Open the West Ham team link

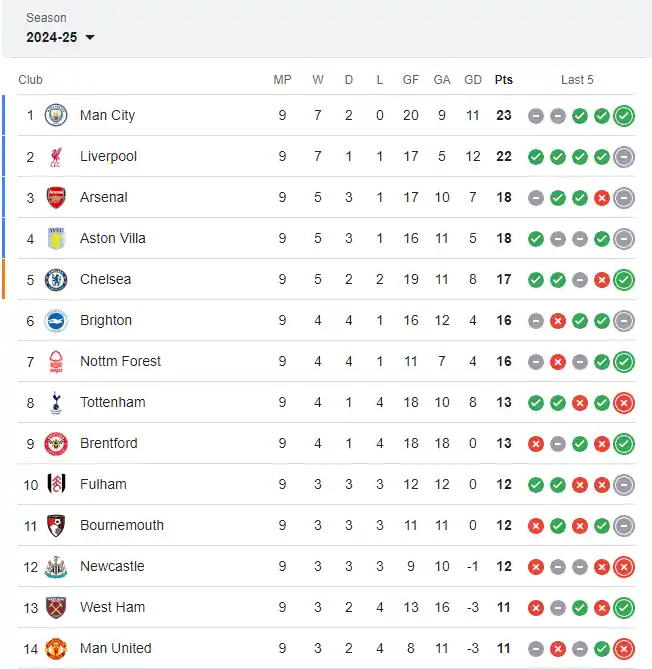coord(112,607)
